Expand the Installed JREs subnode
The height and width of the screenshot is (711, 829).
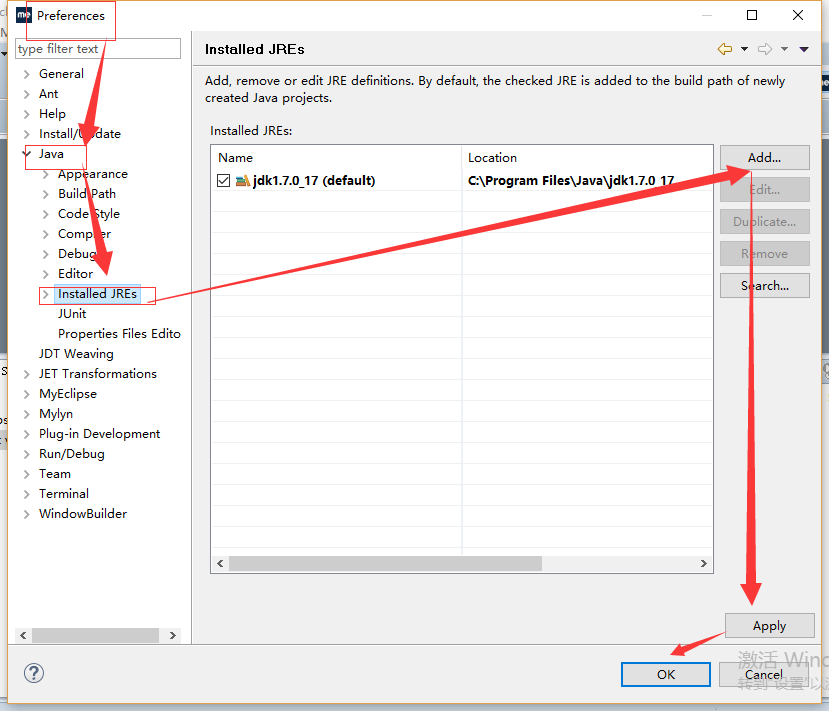coord(45,294)
